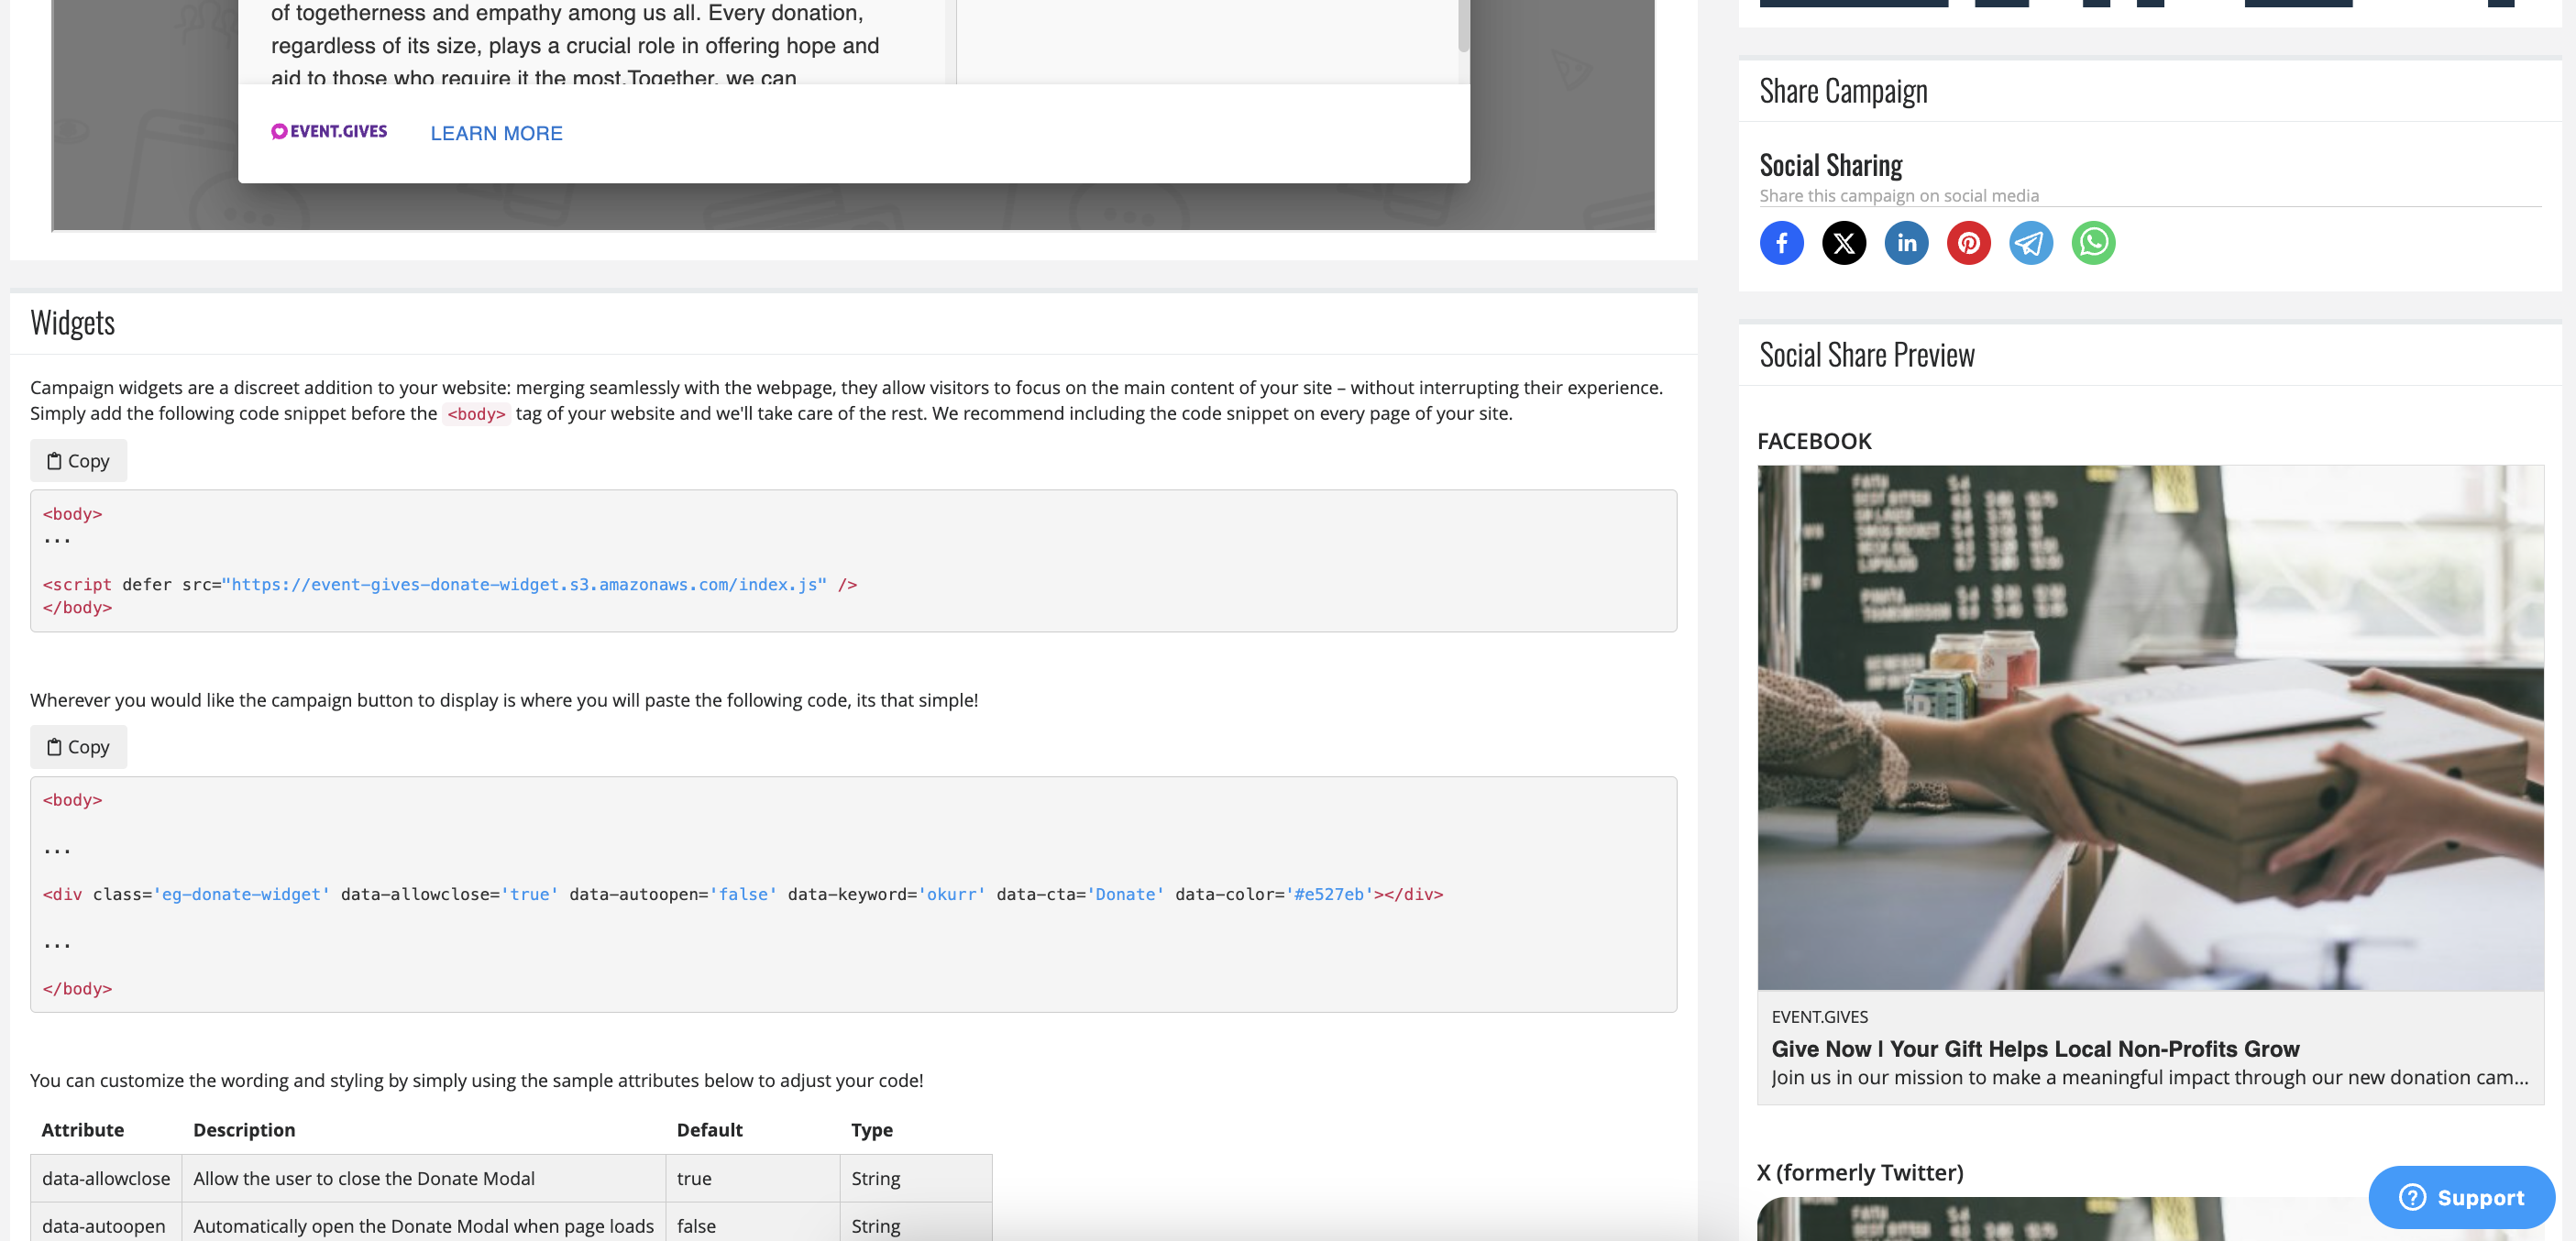The height and width of the screenshot is (1241, 2576).
Task: Copy the eg-donate-widget div snippet
Action: (78, 747)
